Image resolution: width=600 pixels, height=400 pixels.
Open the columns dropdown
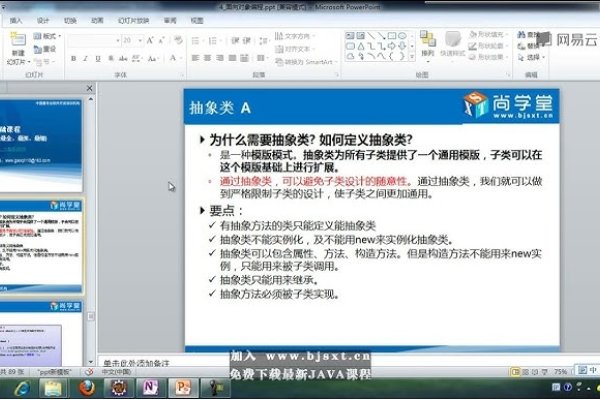pyautogui.click(x=261, y=58)
